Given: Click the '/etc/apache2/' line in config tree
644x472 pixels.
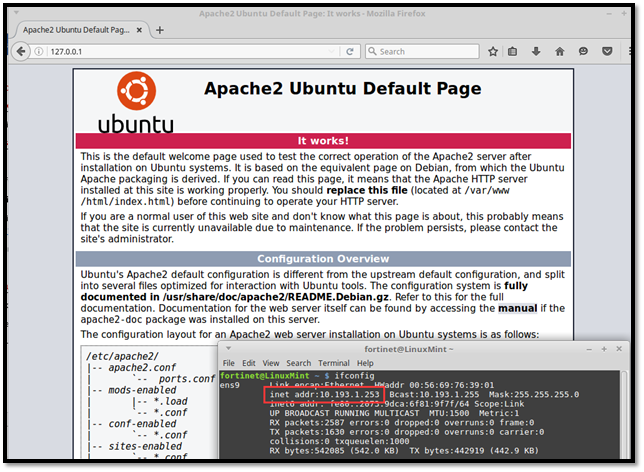Looking at the screenshot, I should click(122, 356).
